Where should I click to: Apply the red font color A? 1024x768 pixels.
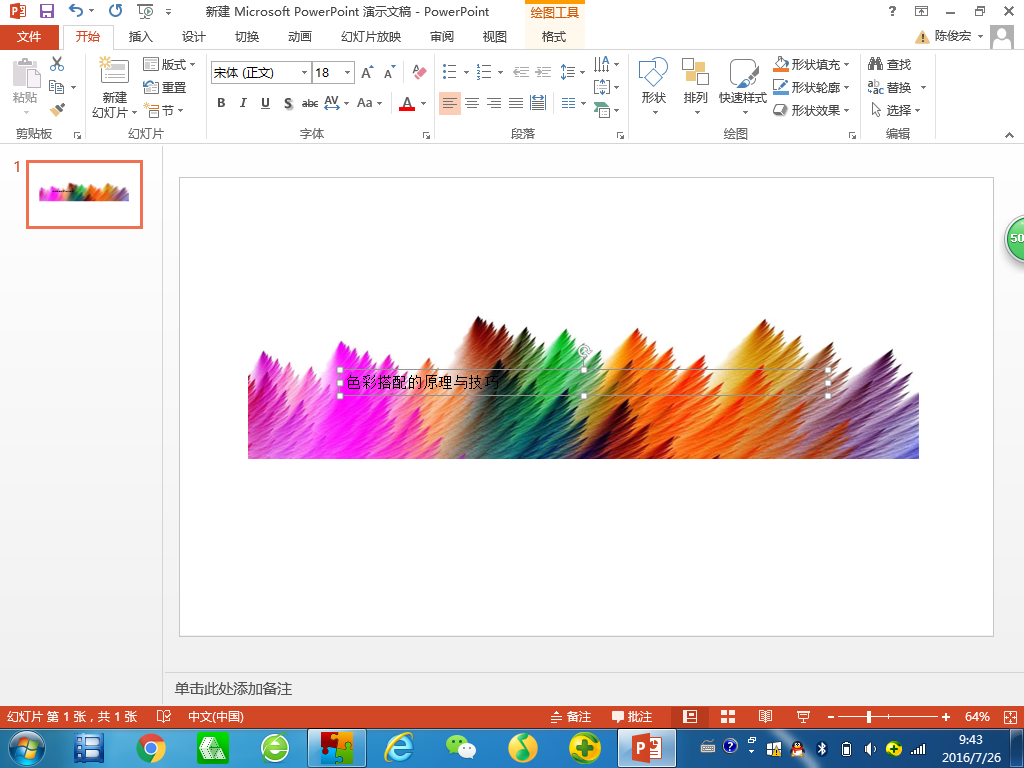pyautogui.click(x=407, y=103)
